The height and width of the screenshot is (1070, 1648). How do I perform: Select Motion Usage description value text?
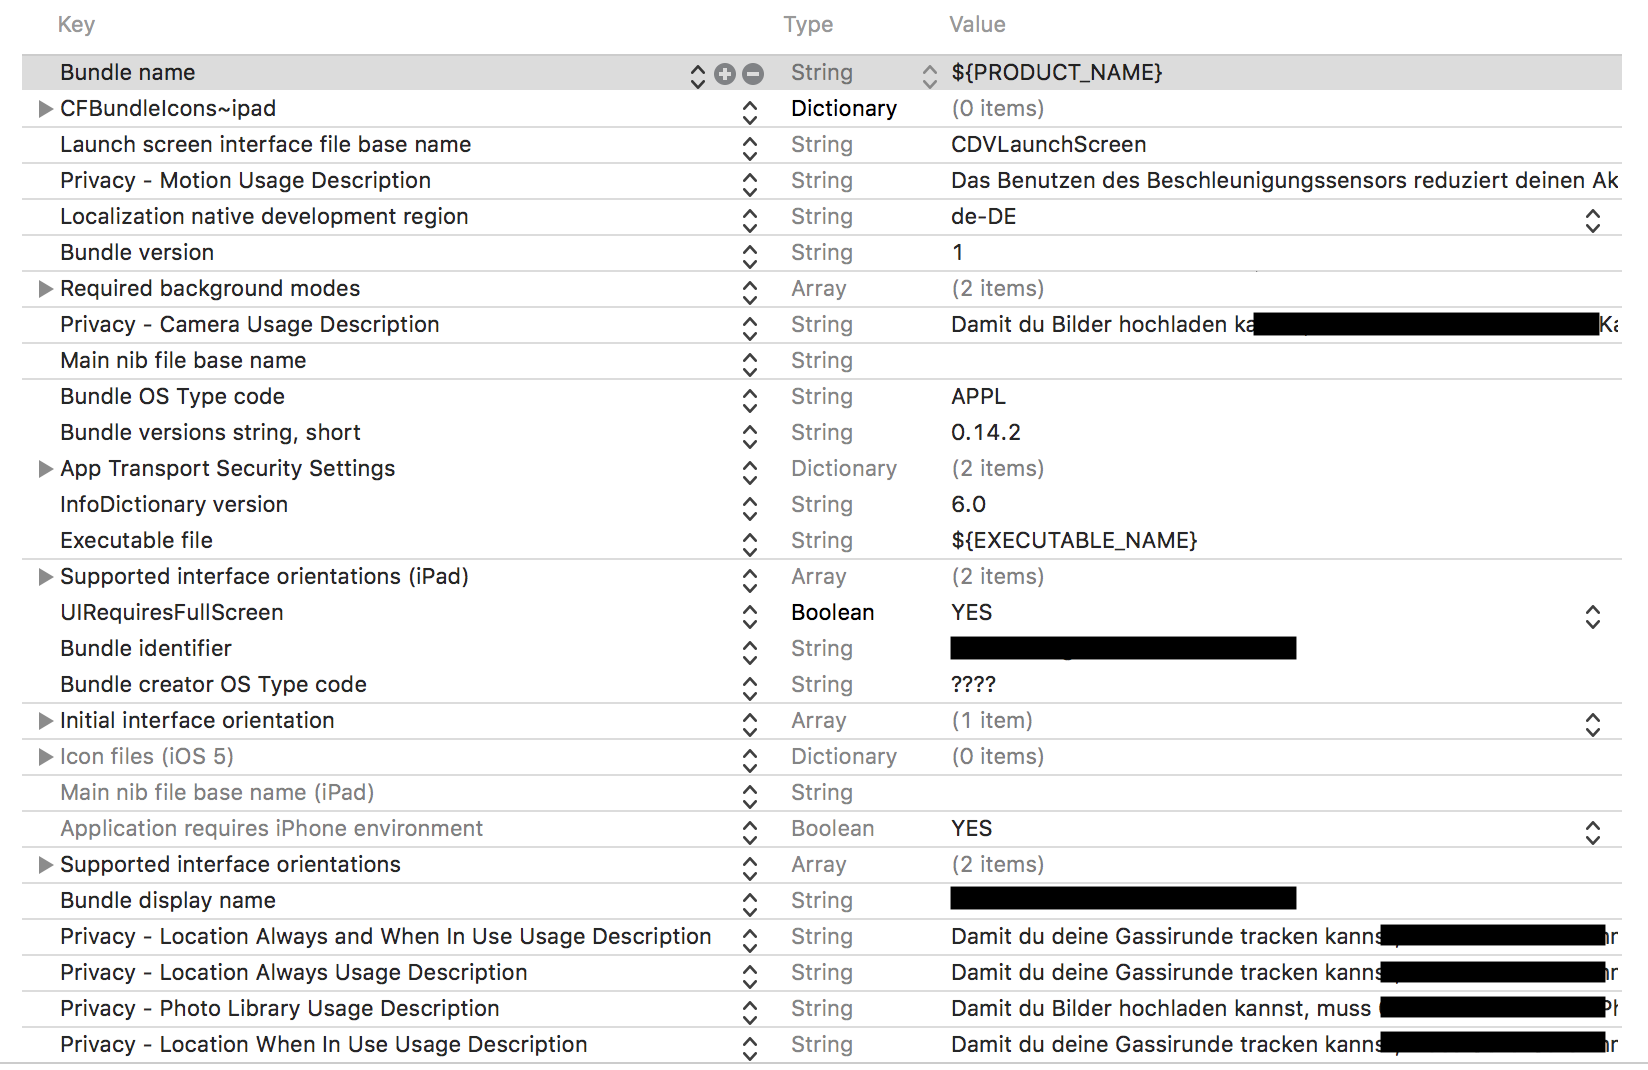1284,180
